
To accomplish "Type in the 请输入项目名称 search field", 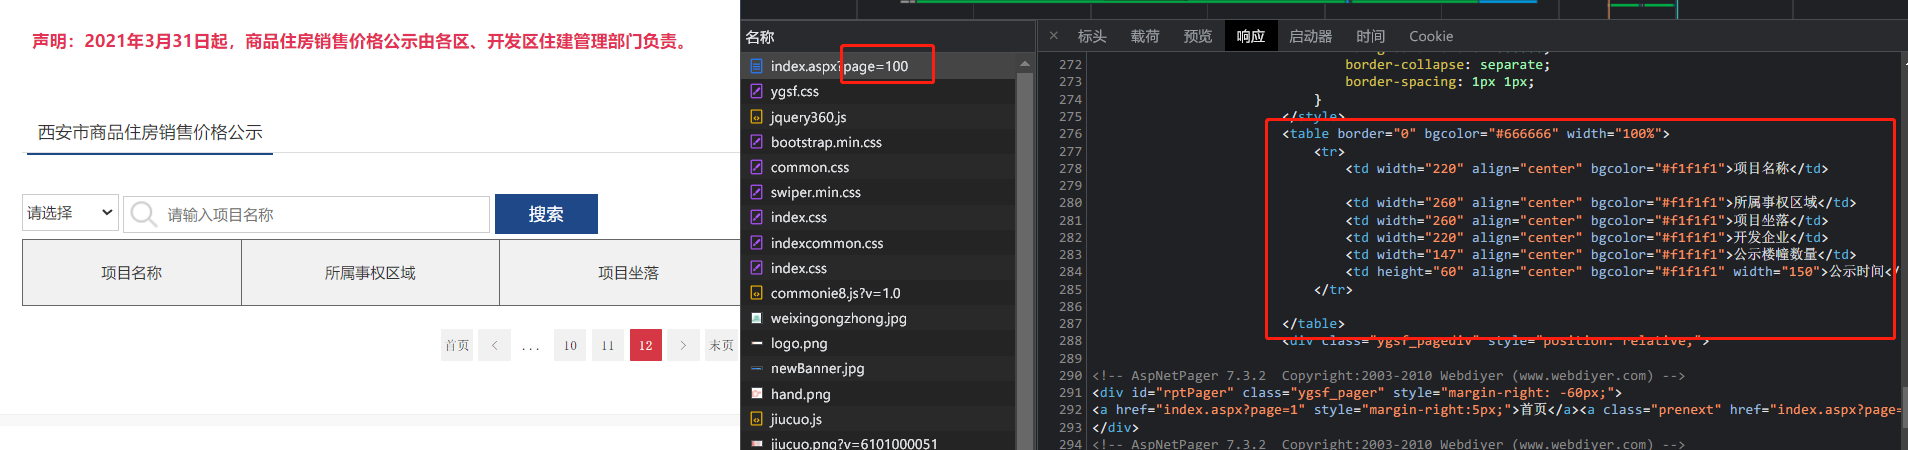I will coord(320,214).
